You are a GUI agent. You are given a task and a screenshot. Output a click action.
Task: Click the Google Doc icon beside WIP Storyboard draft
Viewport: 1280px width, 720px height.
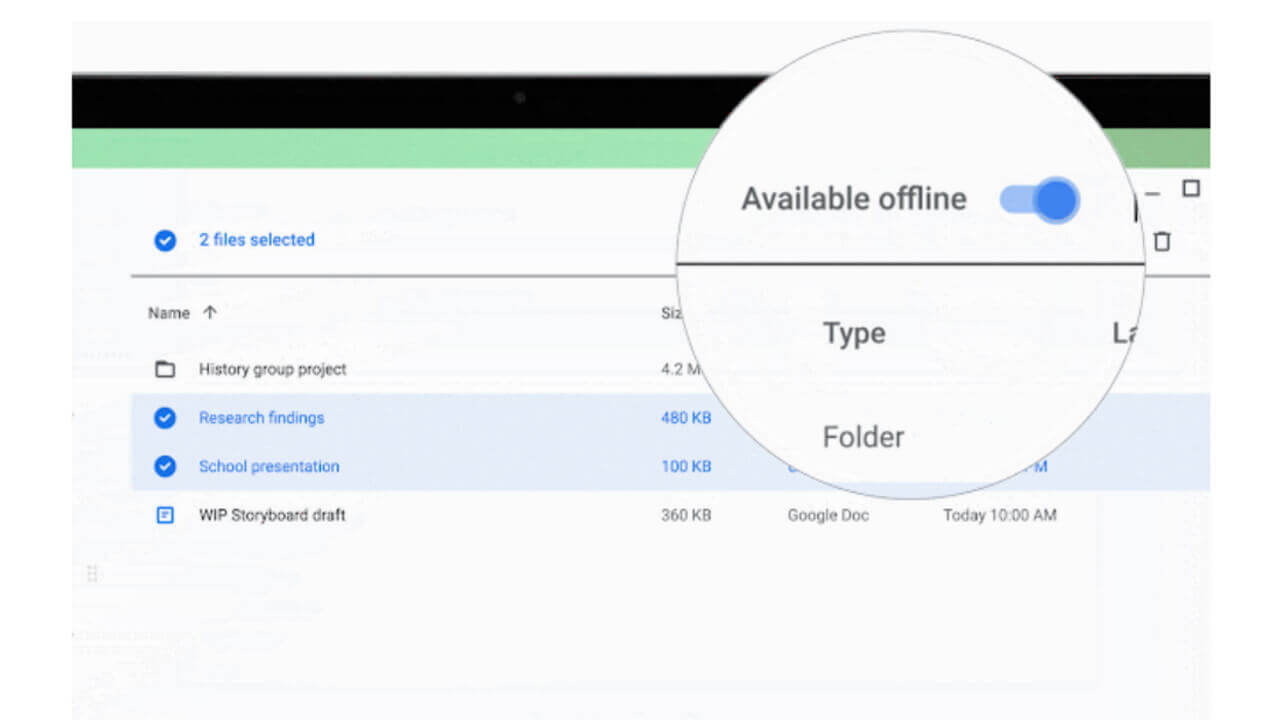[x=165, y=515]
